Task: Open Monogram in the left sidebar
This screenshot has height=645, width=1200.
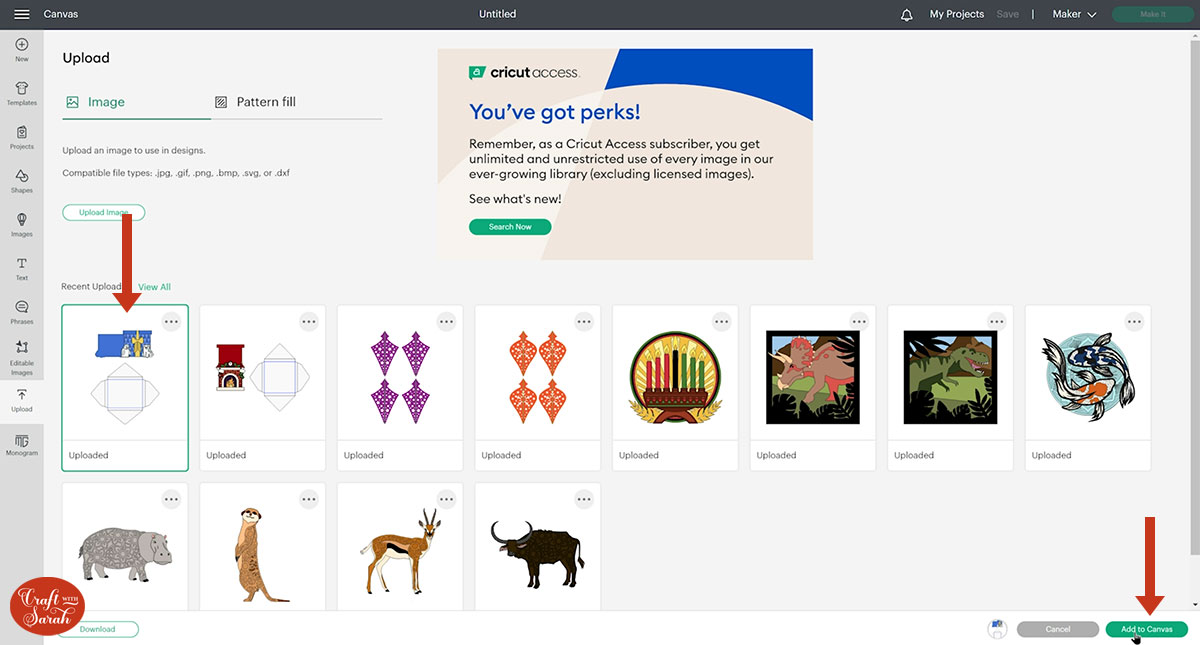Action: coord(21,445)
